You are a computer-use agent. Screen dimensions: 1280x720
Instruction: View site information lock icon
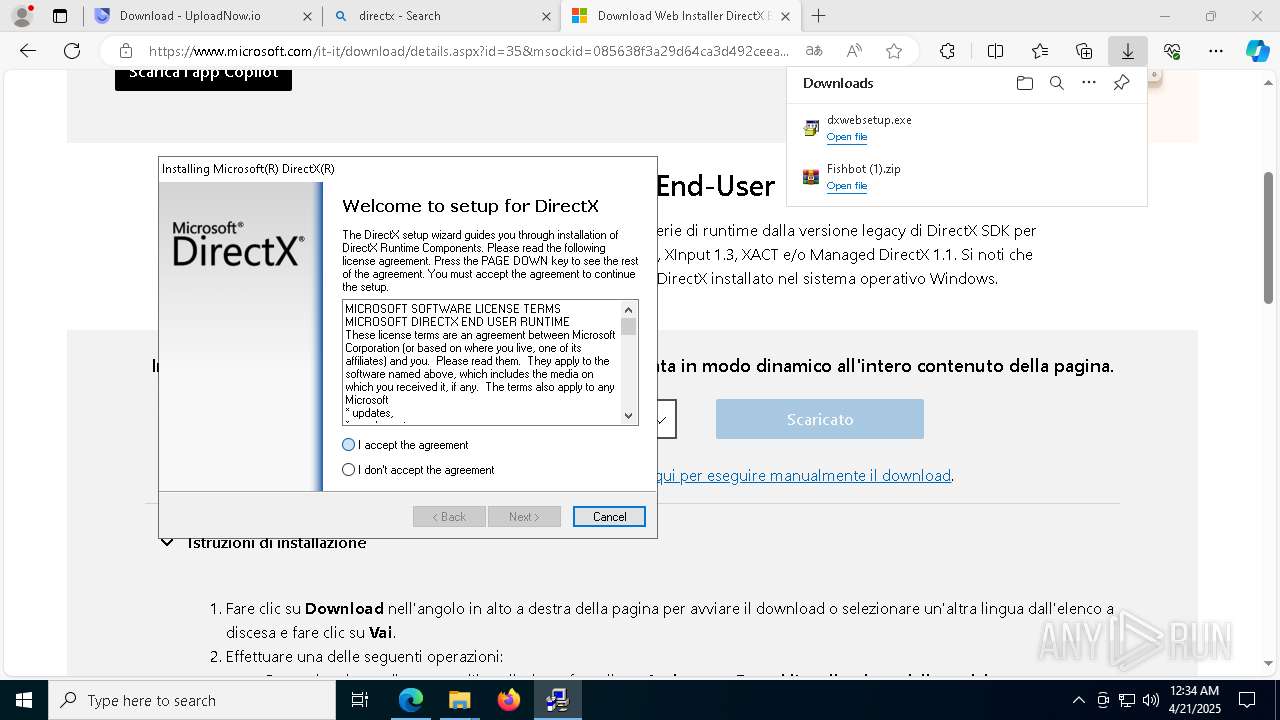tap(125, 51)
